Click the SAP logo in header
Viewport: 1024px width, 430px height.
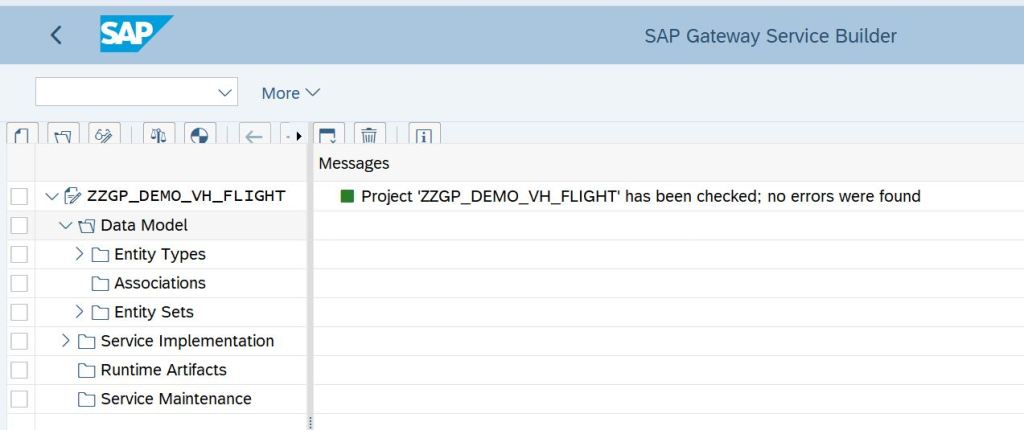click(136, 35)
